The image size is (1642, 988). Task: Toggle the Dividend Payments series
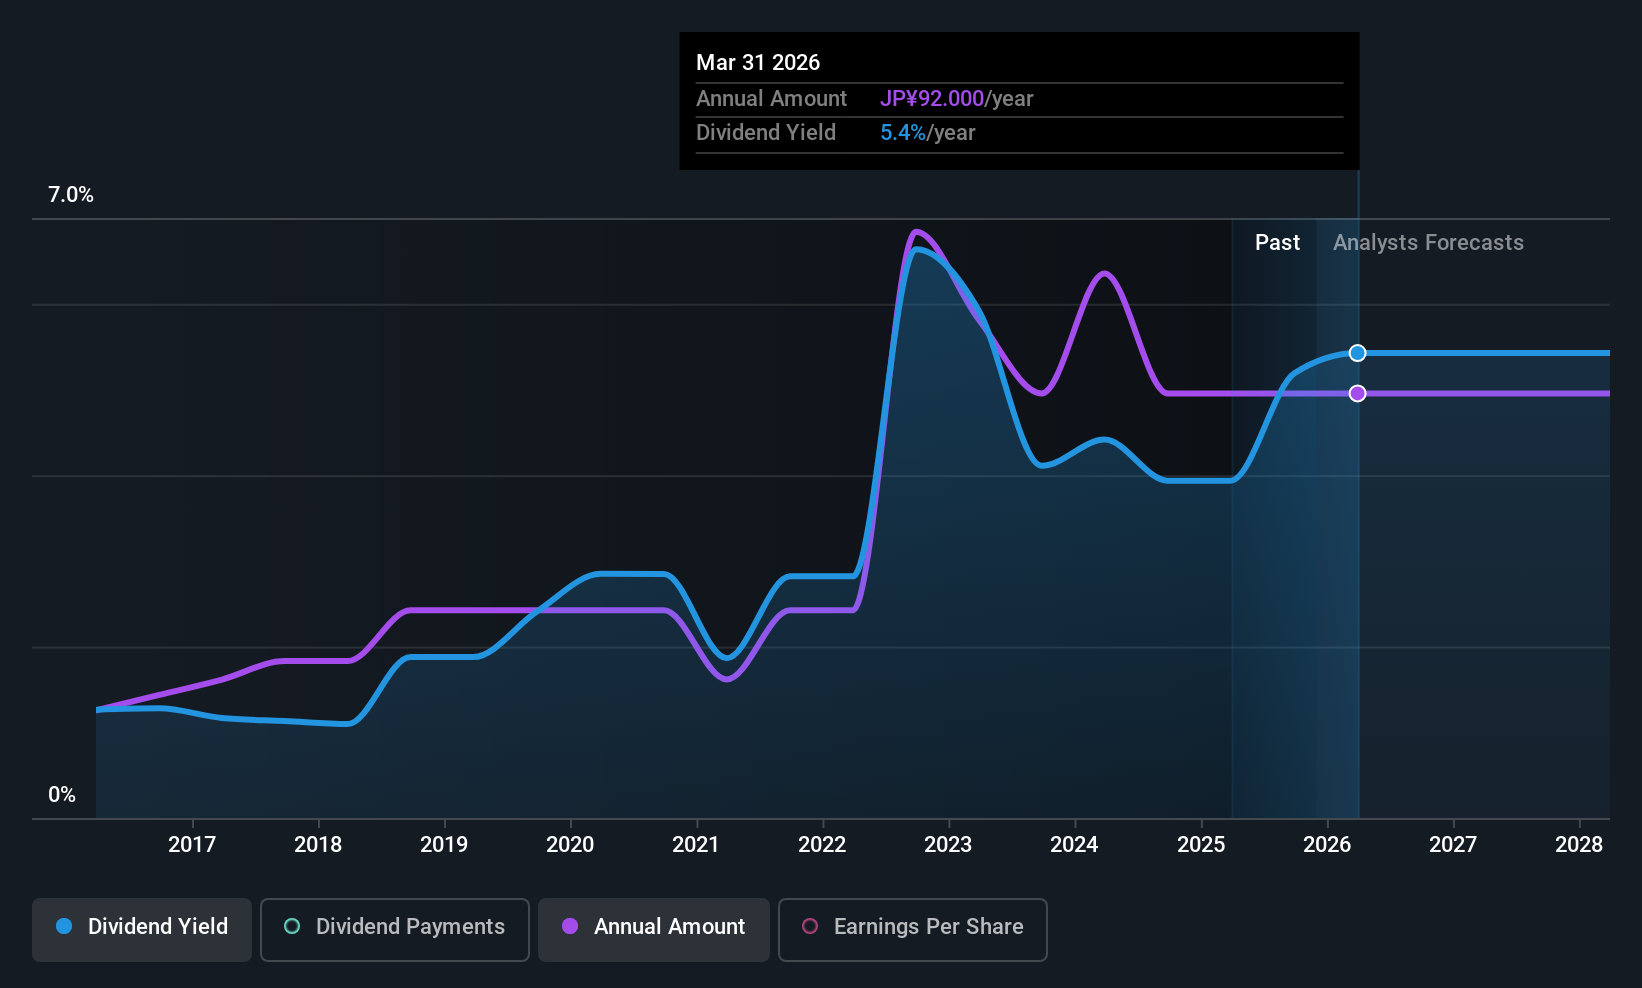coord(395,930)
